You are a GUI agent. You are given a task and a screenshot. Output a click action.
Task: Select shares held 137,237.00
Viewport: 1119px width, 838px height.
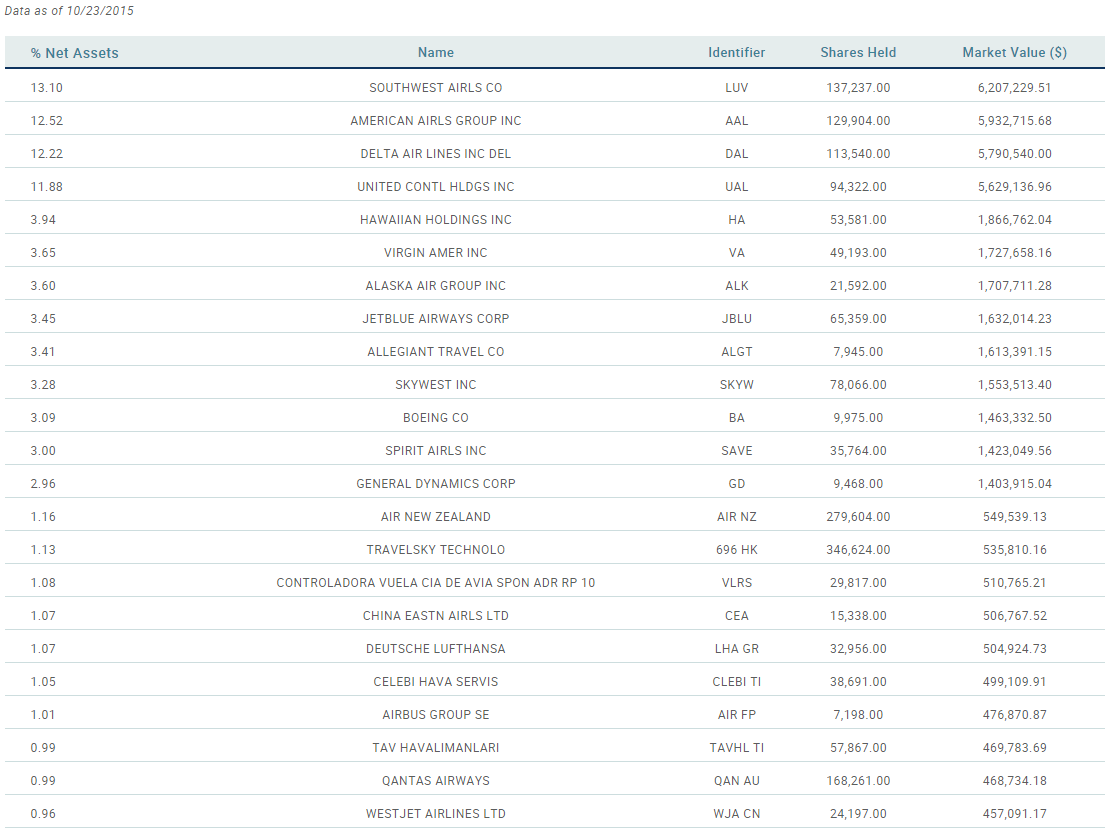click(858, 88)
